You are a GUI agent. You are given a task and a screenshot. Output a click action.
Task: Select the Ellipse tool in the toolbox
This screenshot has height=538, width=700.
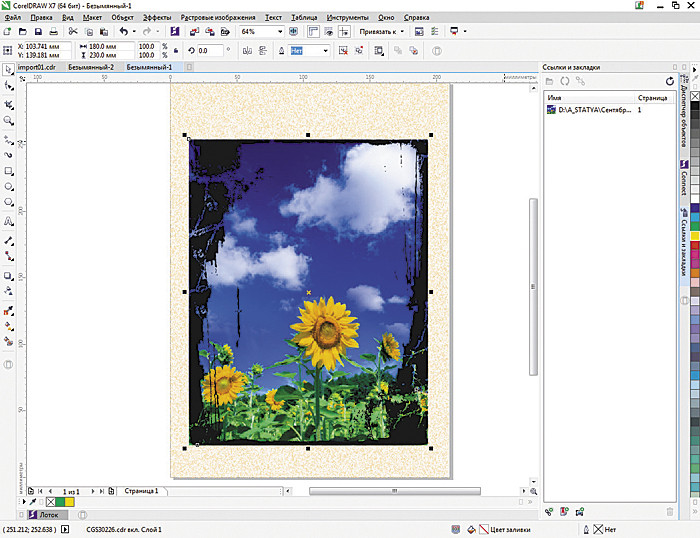[8, 188]
